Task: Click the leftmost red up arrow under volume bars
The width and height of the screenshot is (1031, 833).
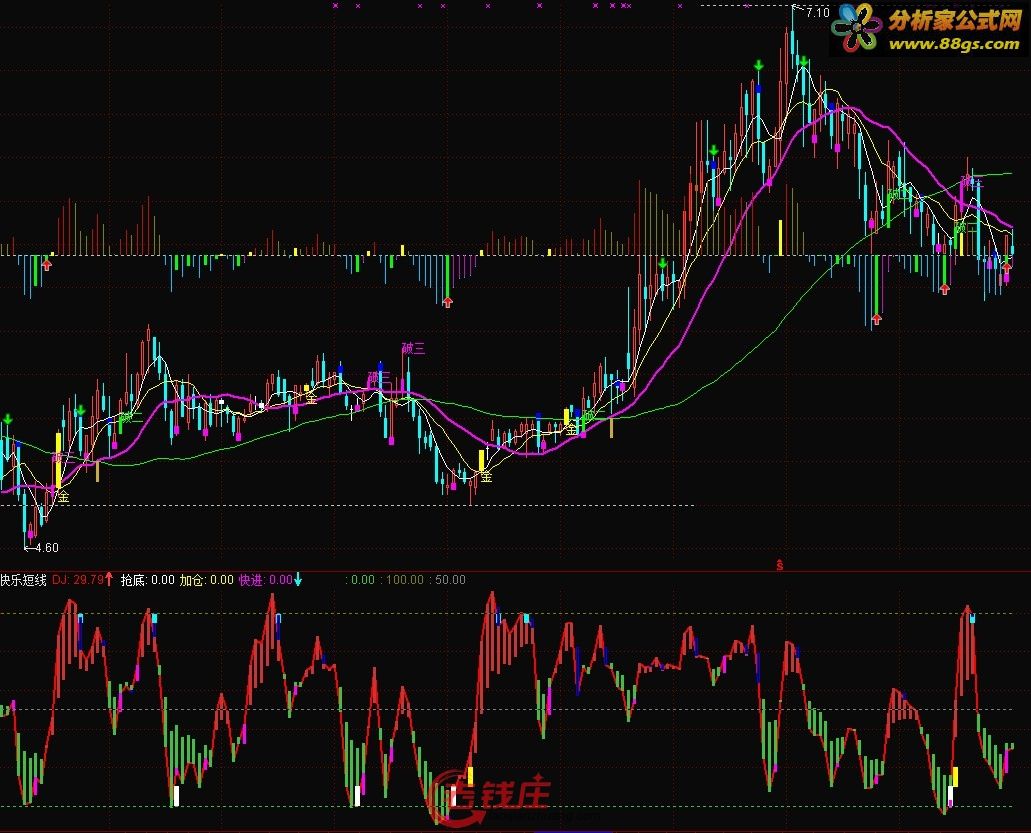Action: (x=47, y=265)
